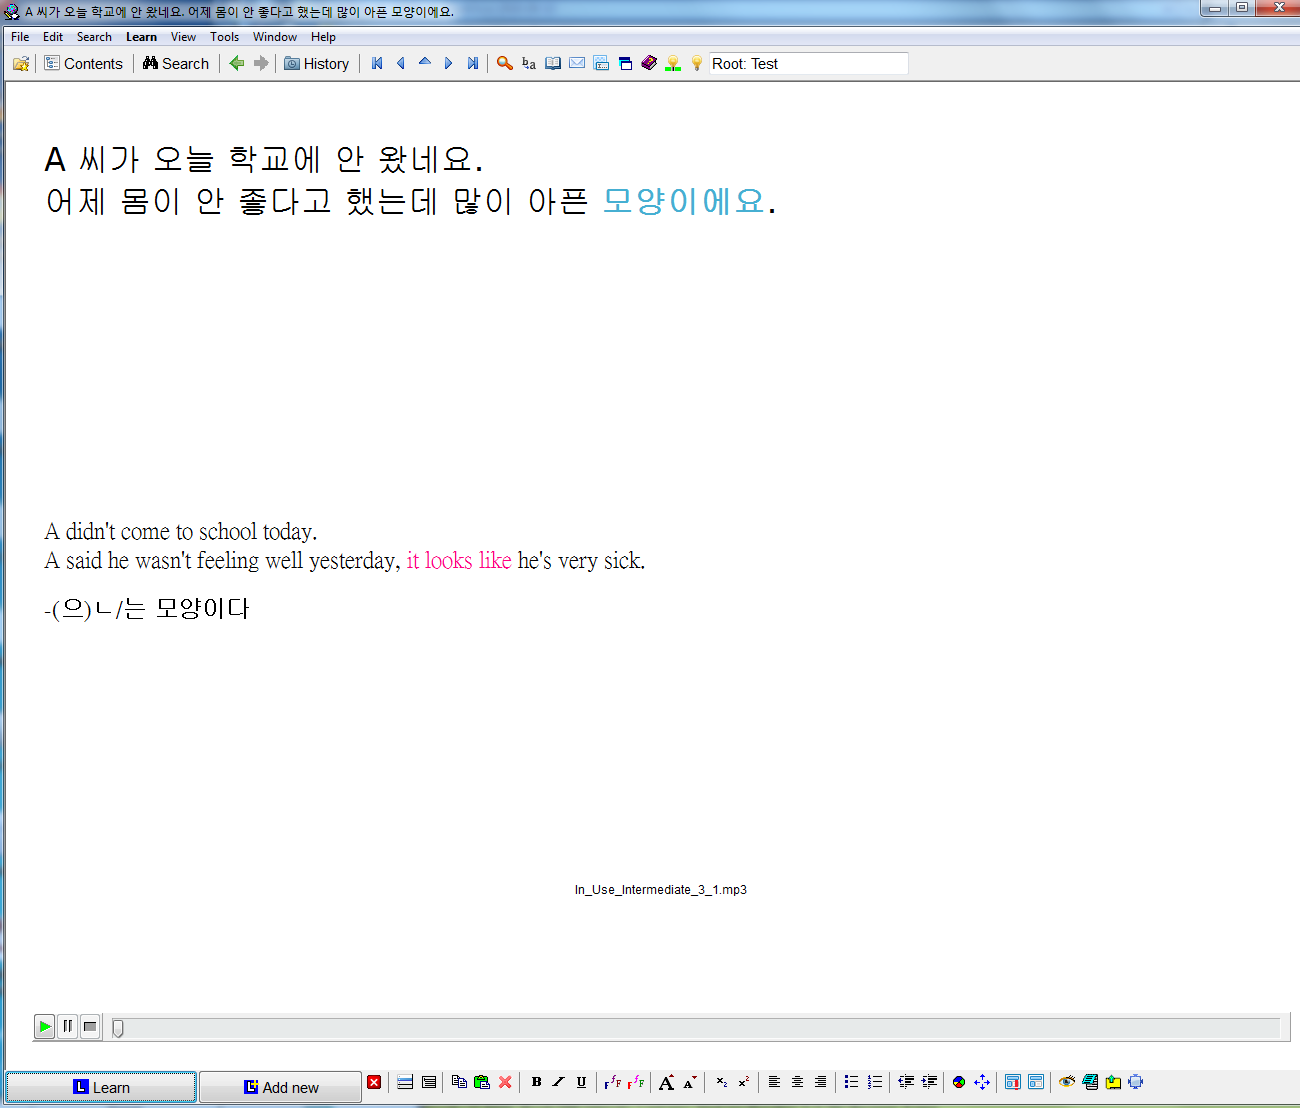This screenshot has width=1300, height=1108.
Task: Open the History list
Action: (x=316, y=63)
